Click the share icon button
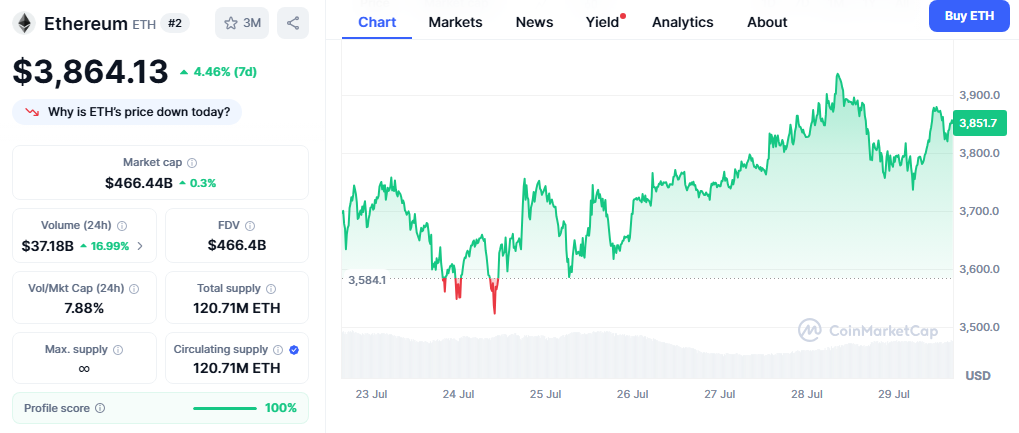Image resolution: width=1019 pixels, height=433 pixels. [292, 23]
